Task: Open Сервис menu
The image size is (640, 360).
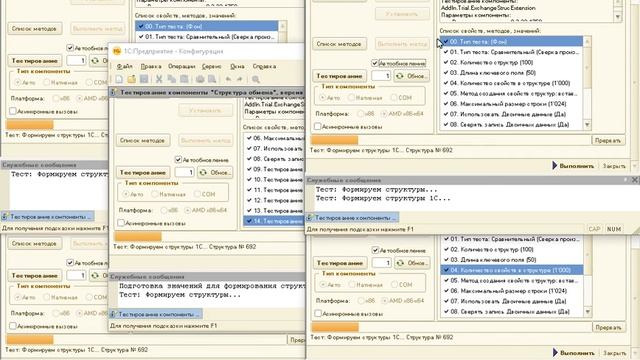Action: tap(211, 66)
